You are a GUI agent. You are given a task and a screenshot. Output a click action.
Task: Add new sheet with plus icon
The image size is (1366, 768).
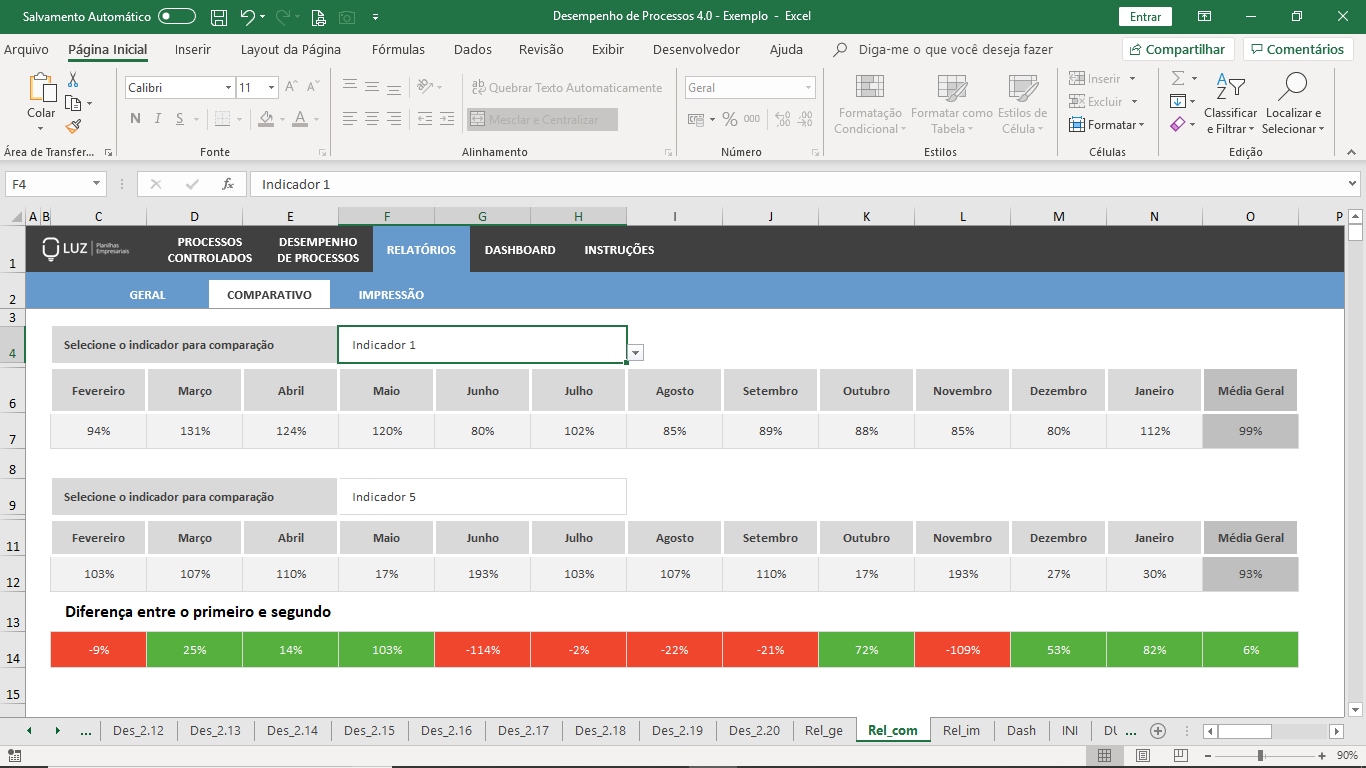[x=1158, y=731]
